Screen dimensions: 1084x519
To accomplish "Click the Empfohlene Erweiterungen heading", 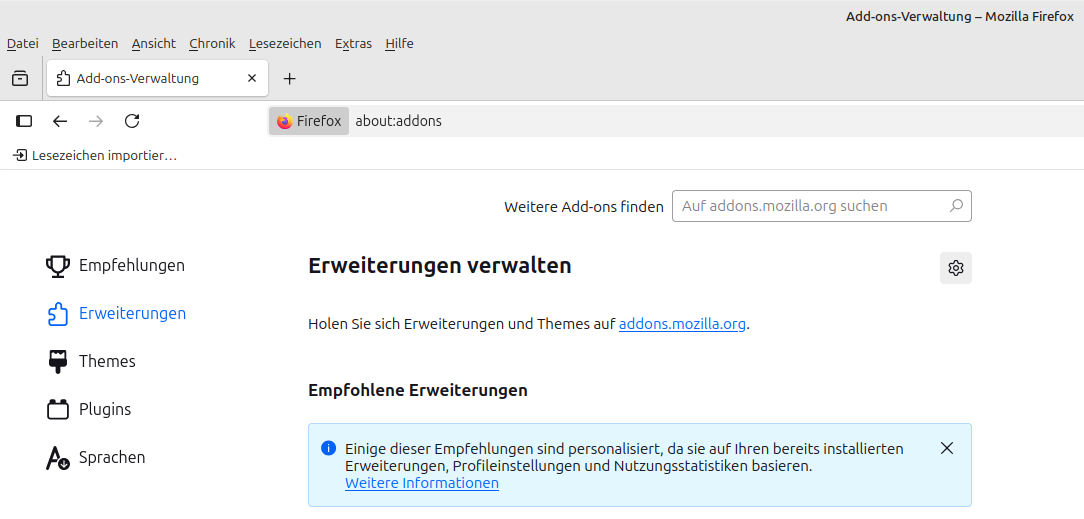I will tap(418, 390).
